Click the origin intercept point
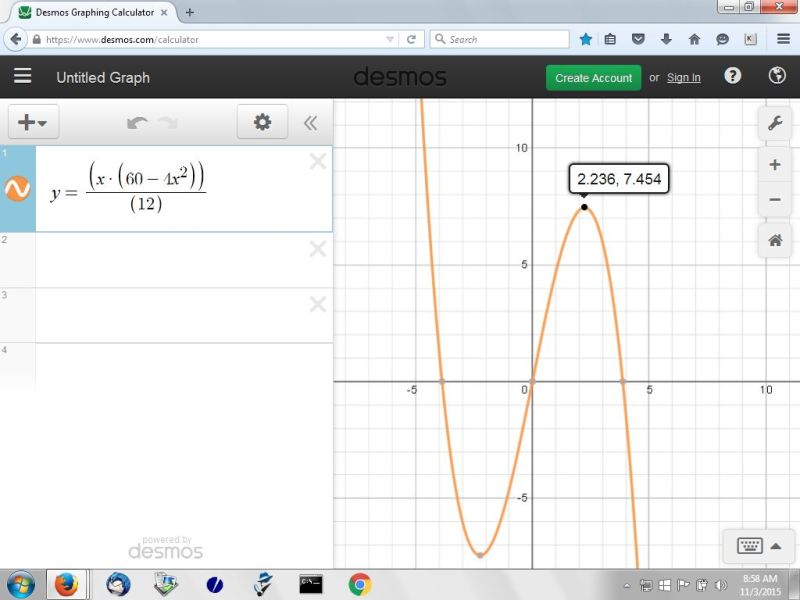 coord(532,381)
